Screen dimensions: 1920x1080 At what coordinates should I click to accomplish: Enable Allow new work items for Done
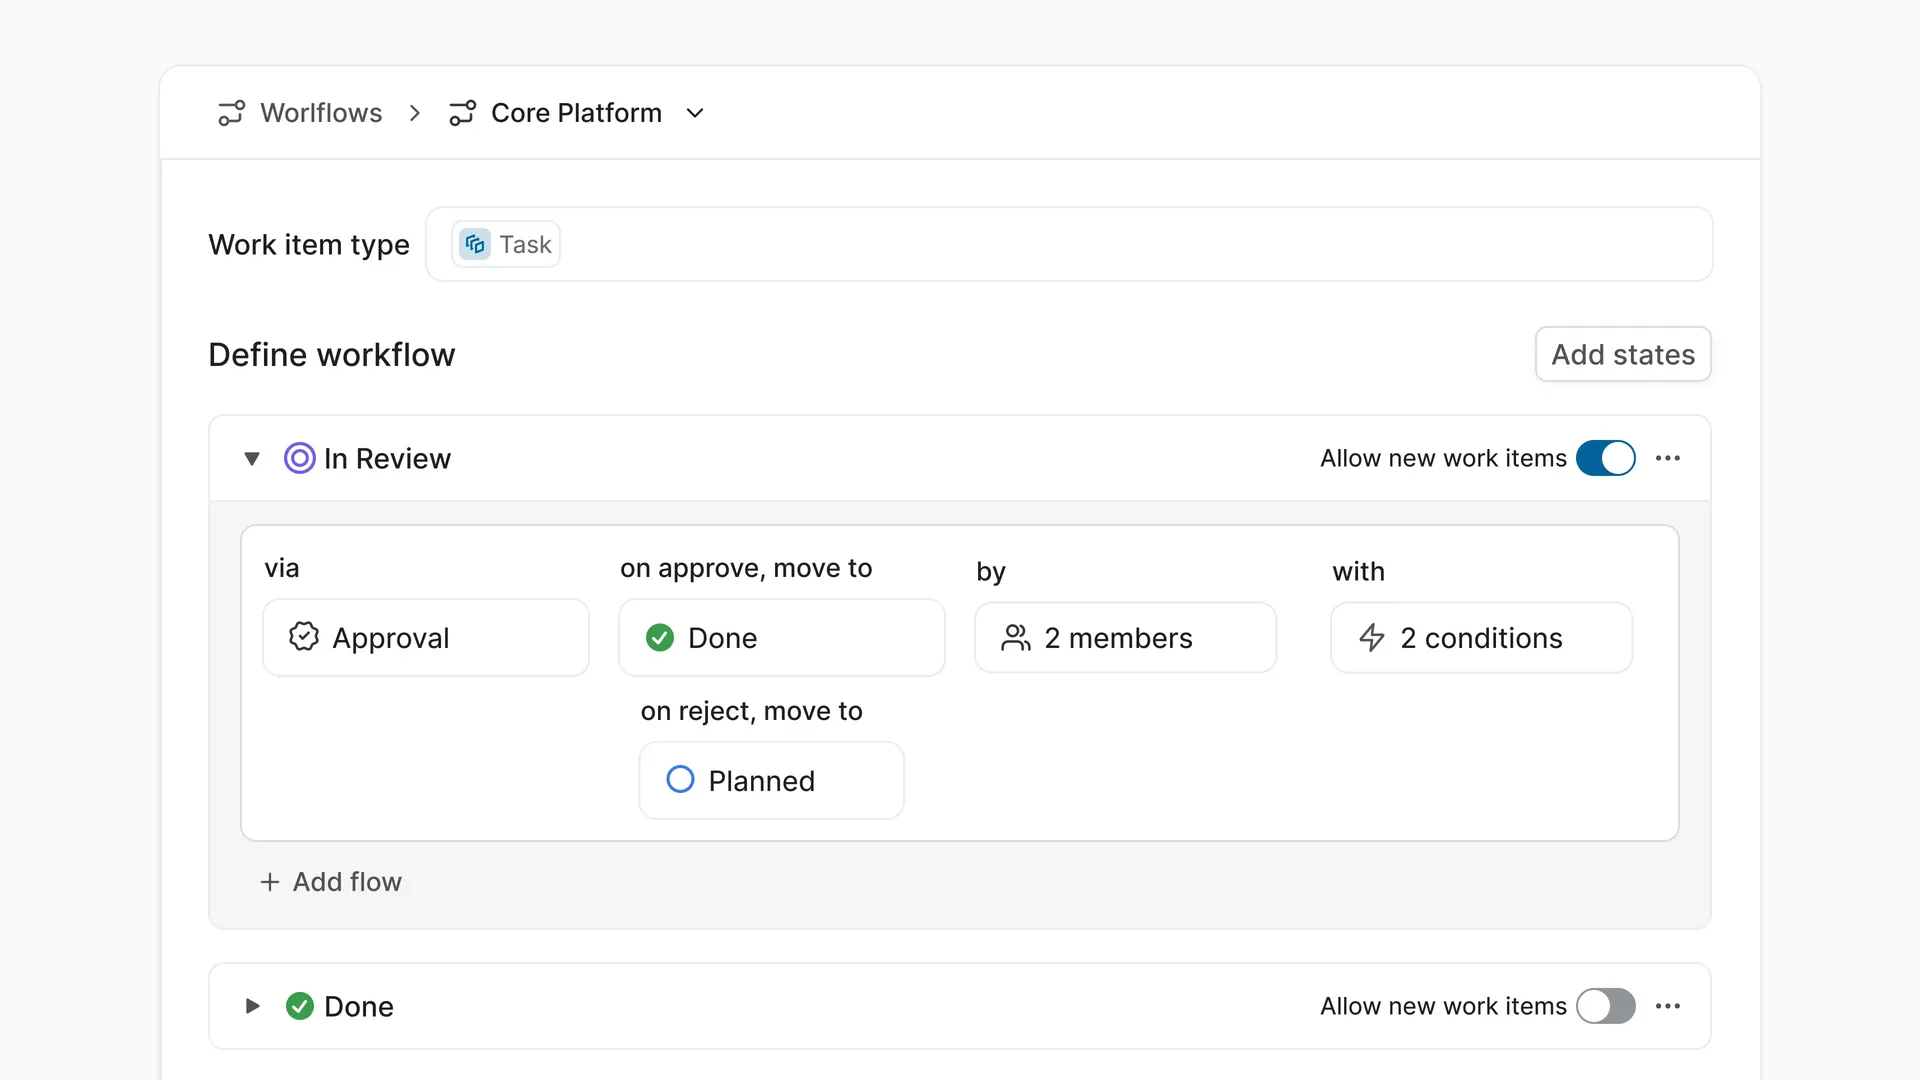pos(1605,1006)
